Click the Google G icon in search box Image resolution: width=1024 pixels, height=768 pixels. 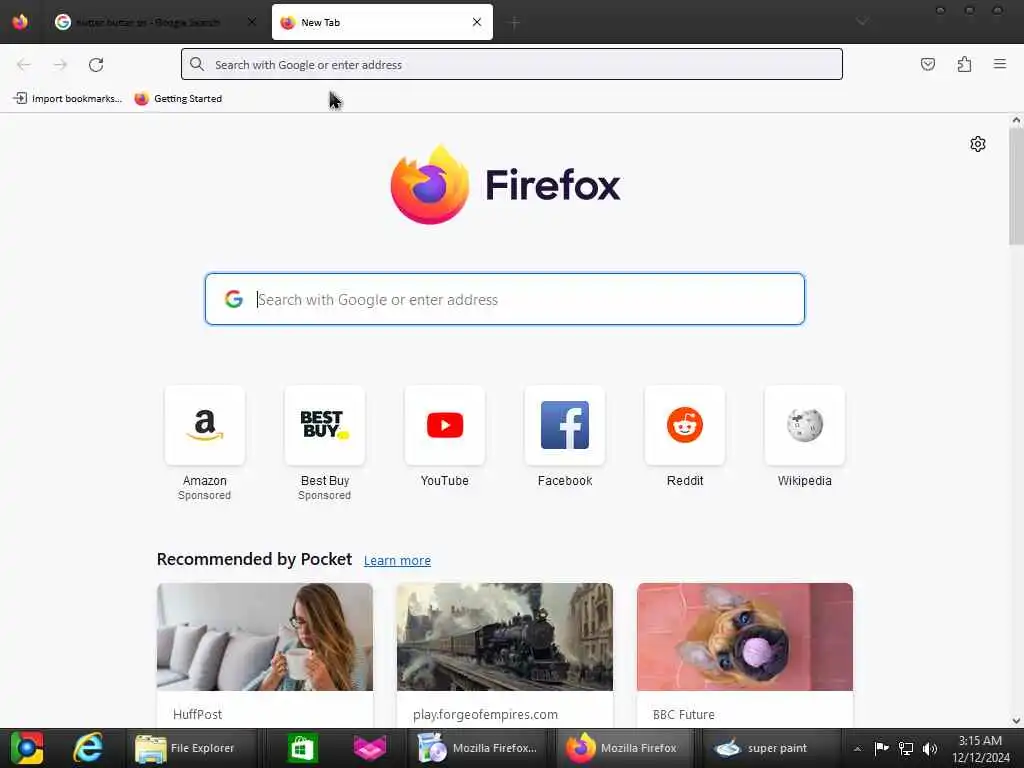point(233,299)
